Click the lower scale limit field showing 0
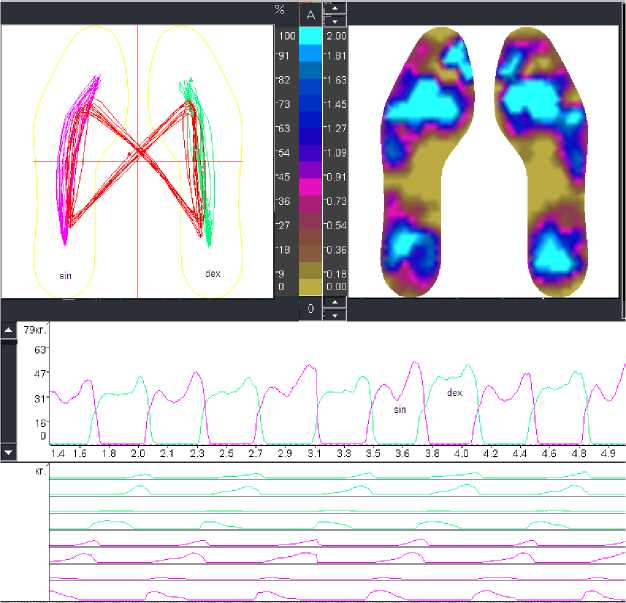Viewport: 626px width, 603px height. tap(311, 309)
